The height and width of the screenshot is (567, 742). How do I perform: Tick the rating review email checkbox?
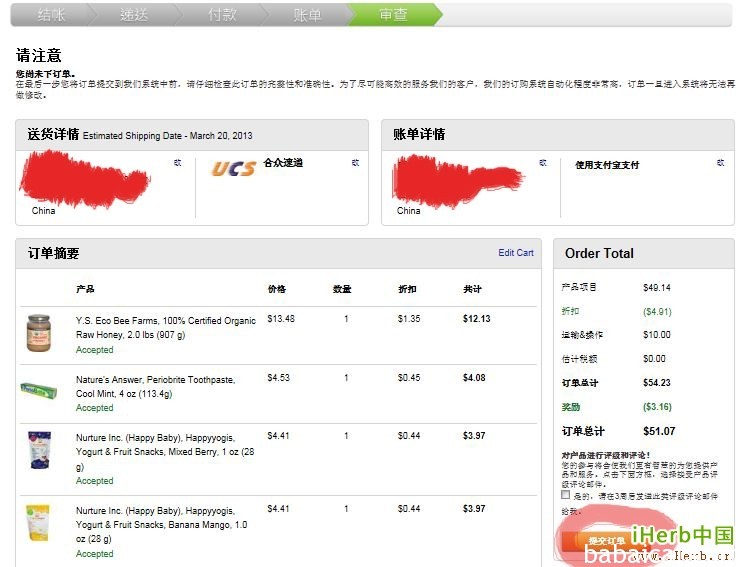point(566,495)
